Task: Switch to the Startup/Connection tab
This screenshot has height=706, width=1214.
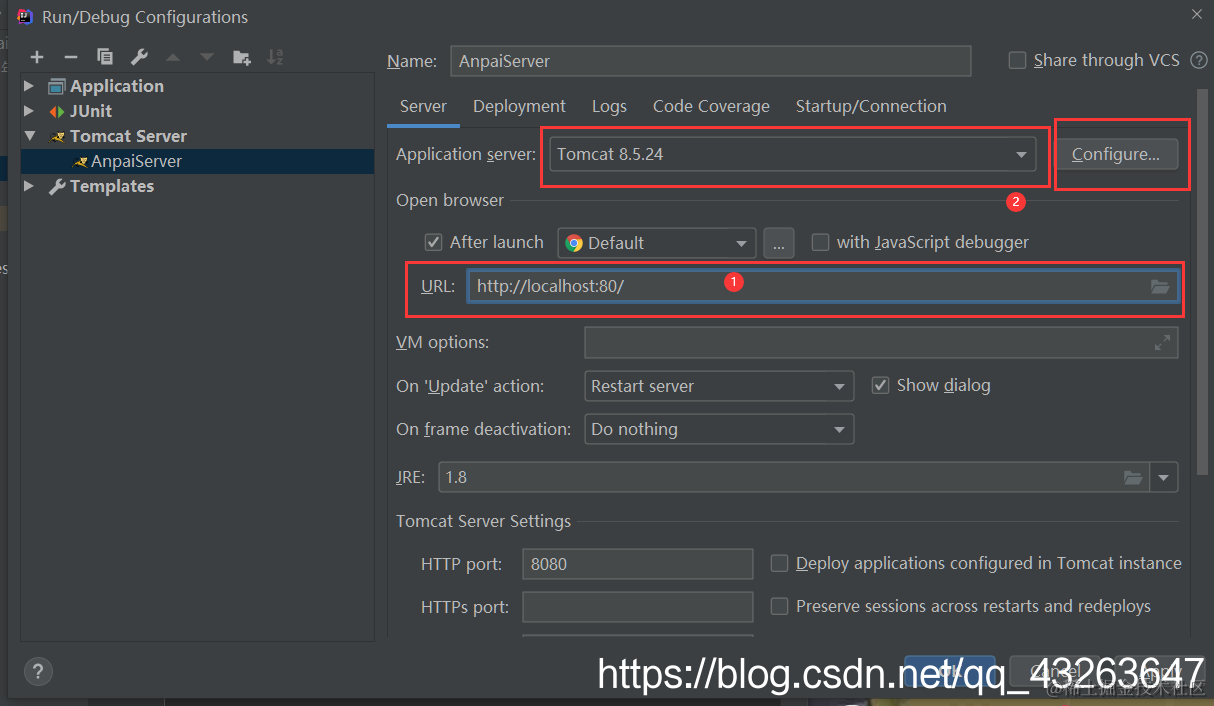Action: click(871, 106)
